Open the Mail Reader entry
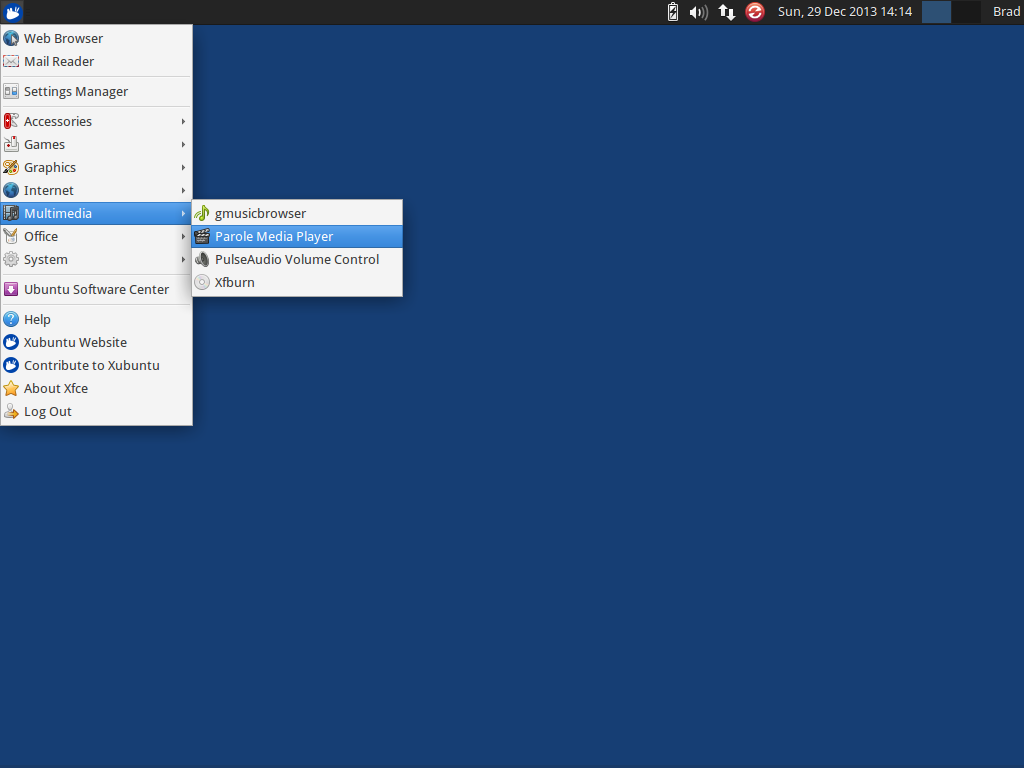Screen dimensions: 1024x768 (97, 61)
